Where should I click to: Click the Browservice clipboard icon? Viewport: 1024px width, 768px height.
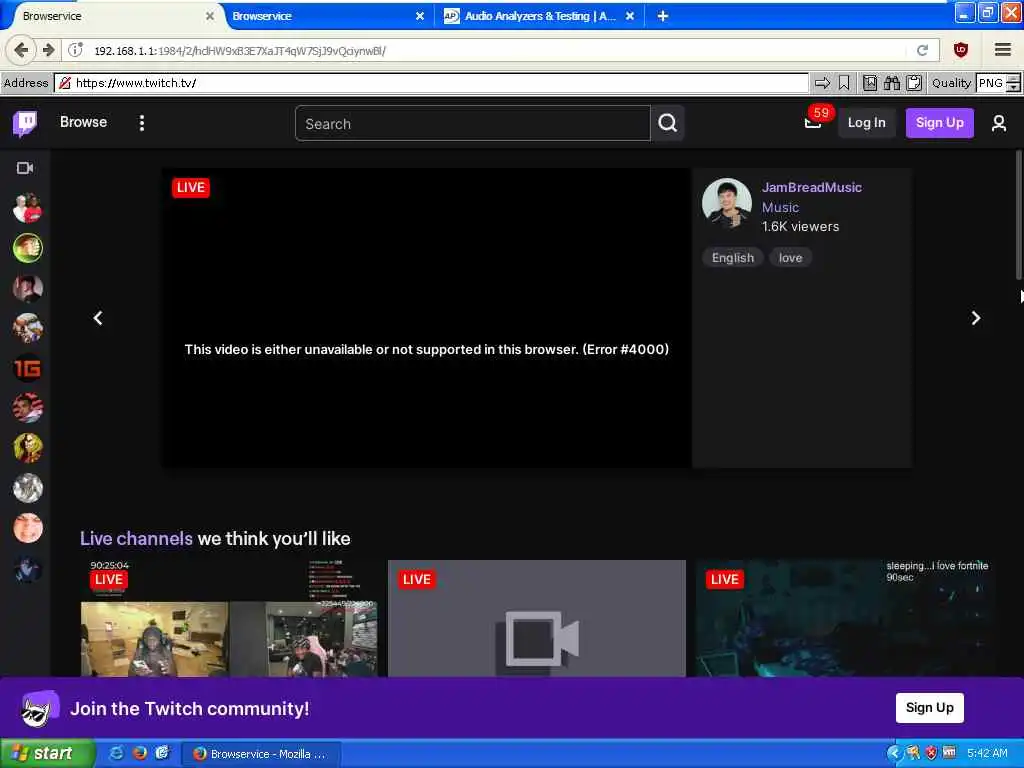tap(914, 83)
